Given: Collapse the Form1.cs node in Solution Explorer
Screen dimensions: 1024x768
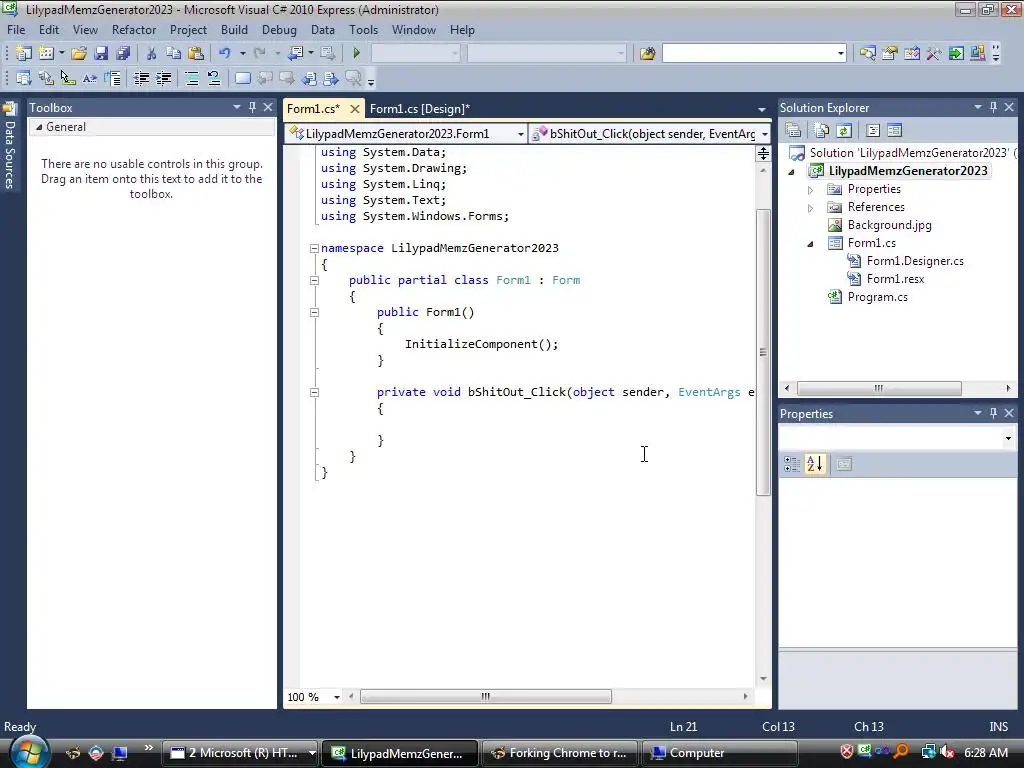Looking at the screenshot, I should tap(810, 244).
